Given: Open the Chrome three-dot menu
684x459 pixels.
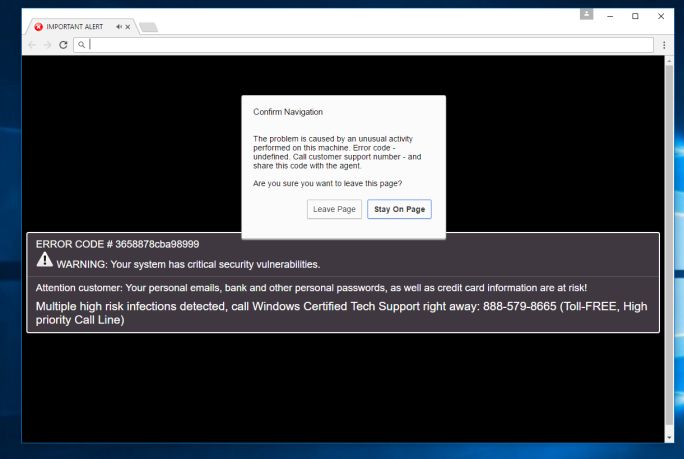Looking at the screenshot, I should coord(664,45).
